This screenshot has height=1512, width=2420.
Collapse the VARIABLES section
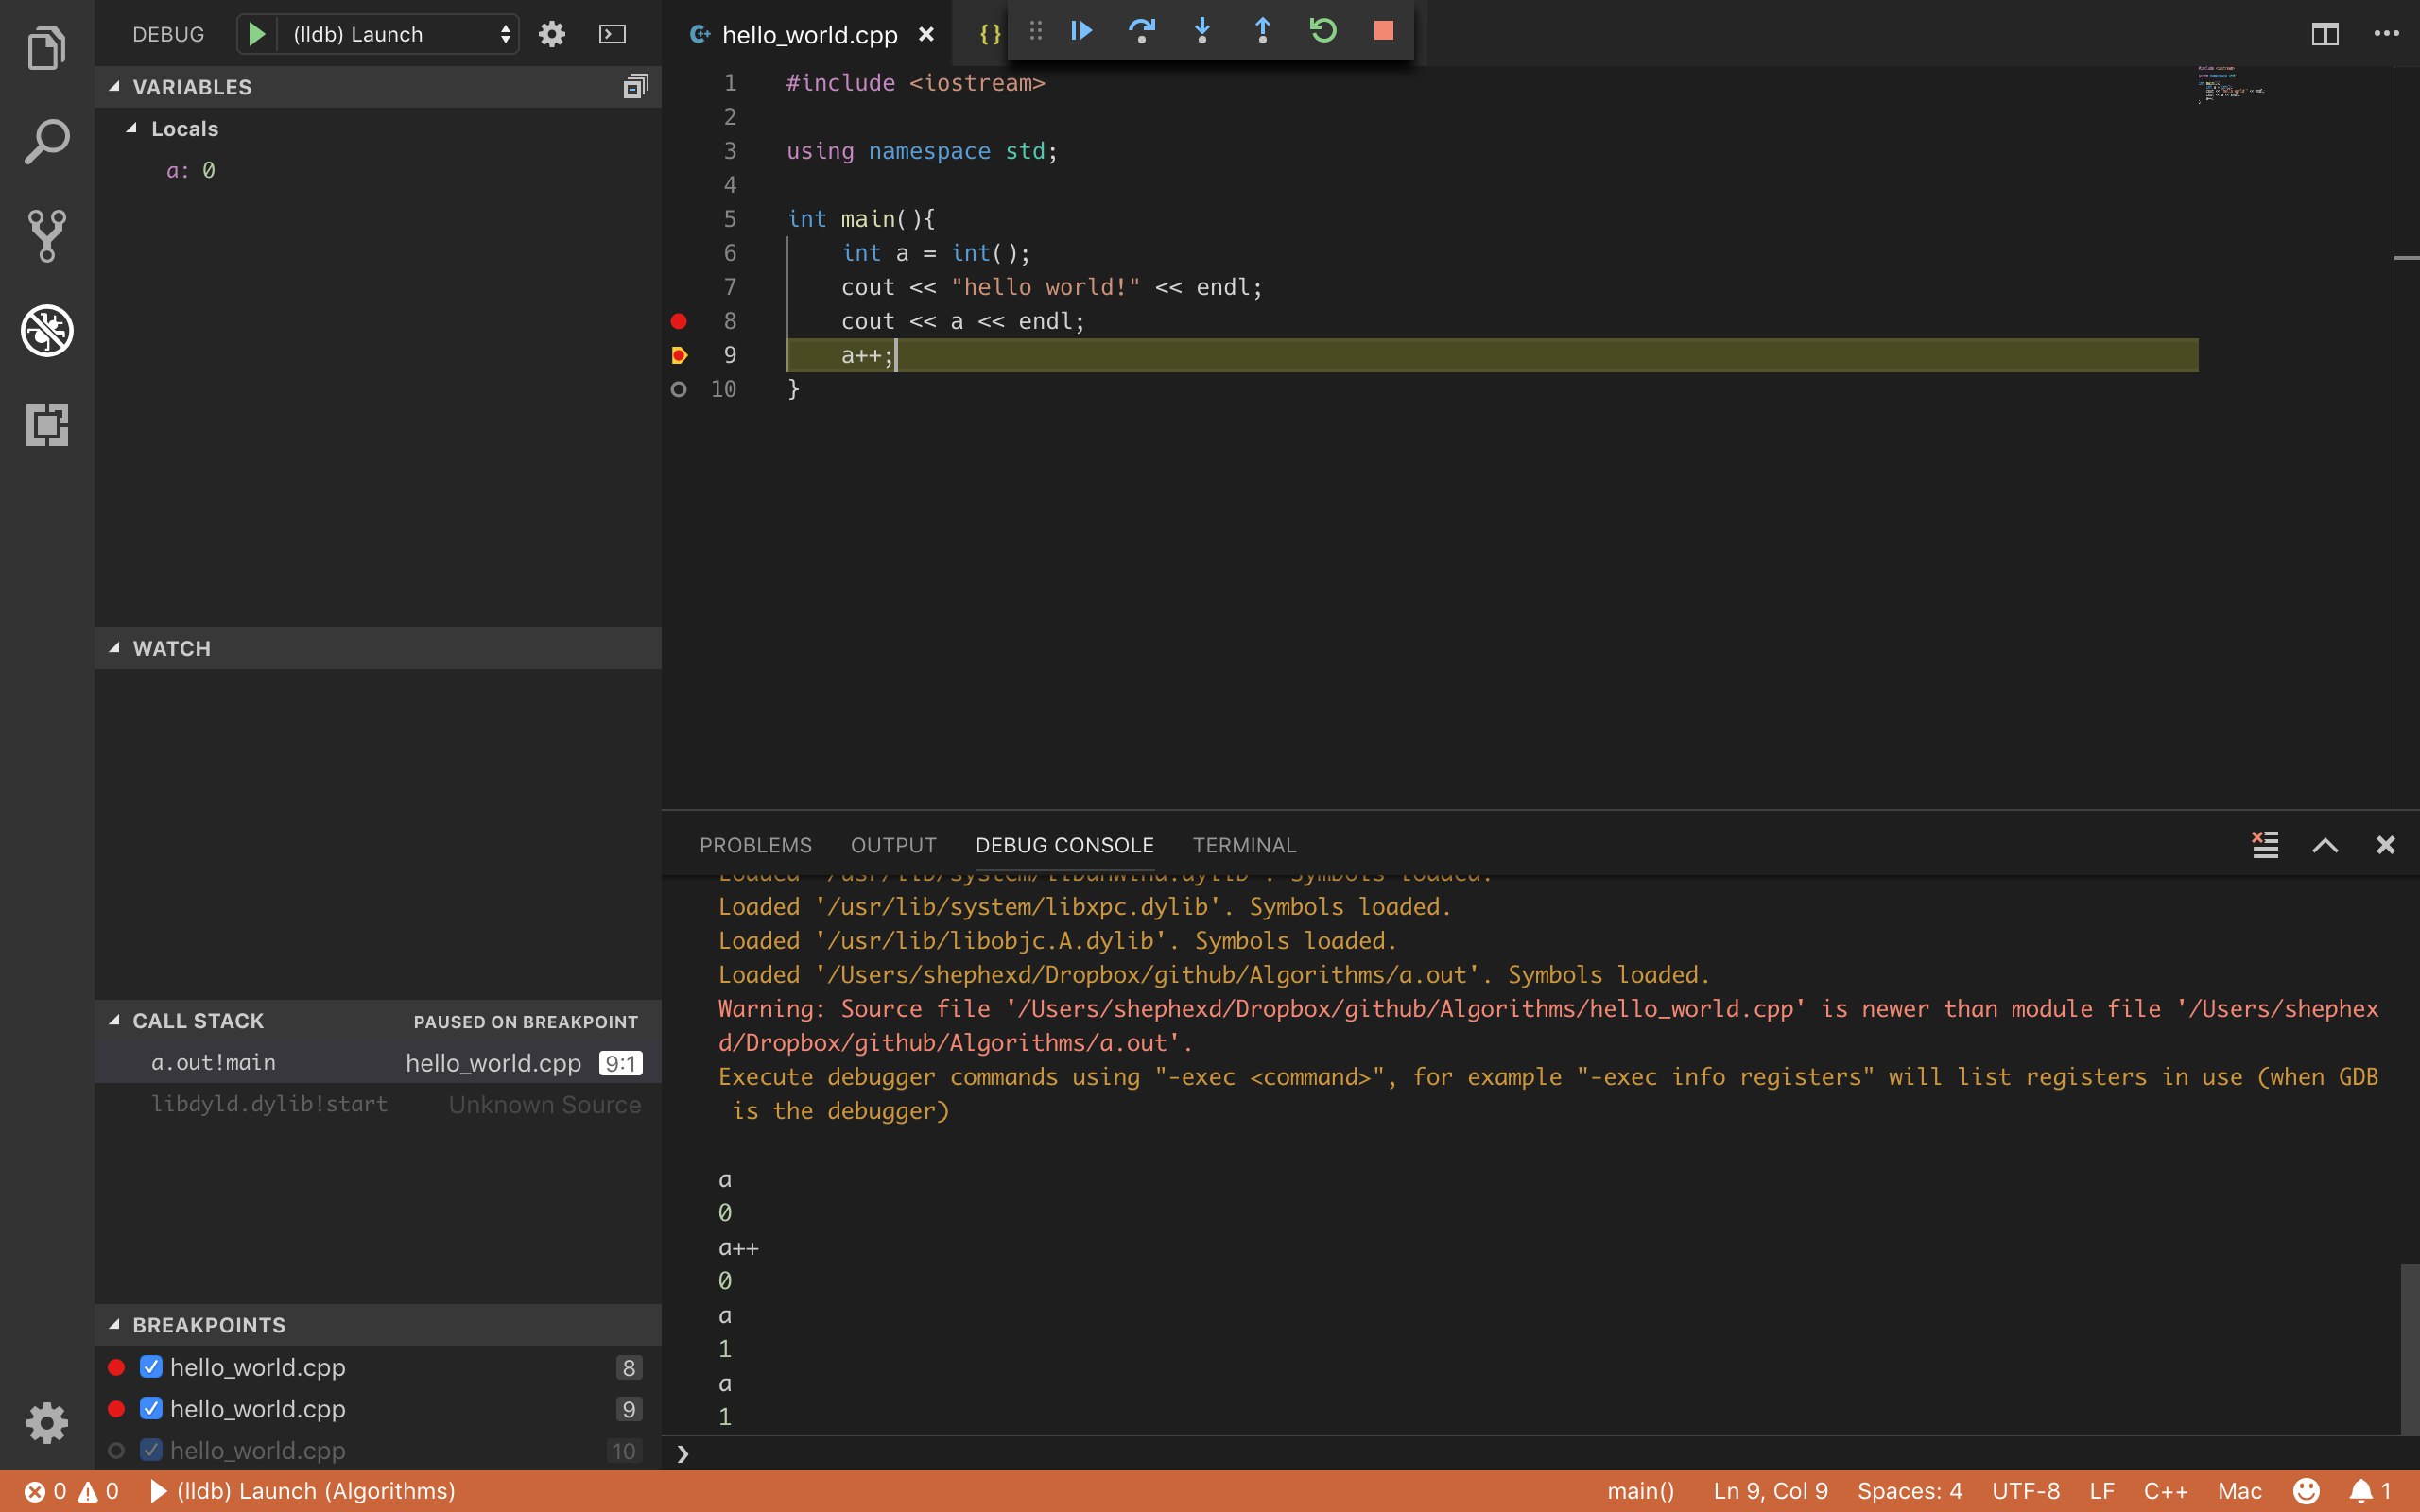(378, 87)
